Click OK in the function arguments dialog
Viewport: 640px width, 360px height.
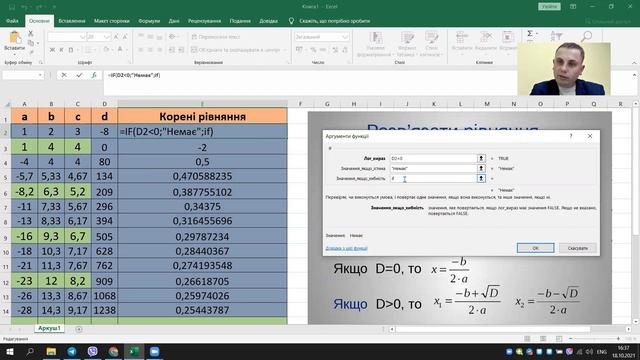[x=536, y=248]
